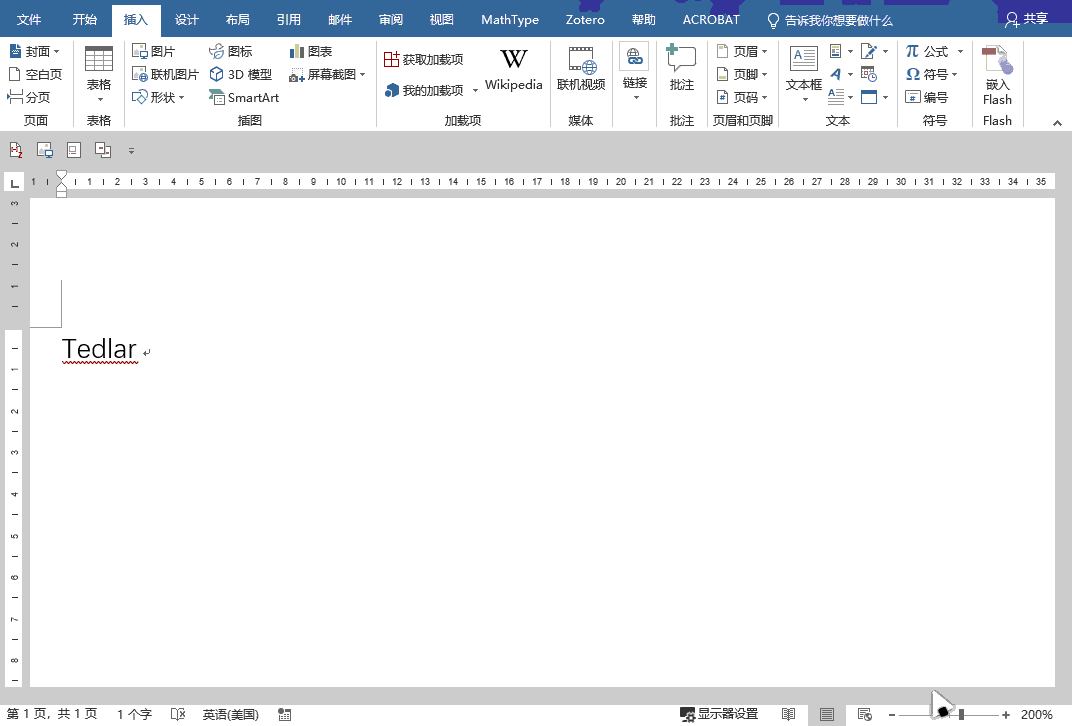Viewport: 1072px width, 726px height.
Task: Increase zoom using the zoom slider
Action: pos(1007,714)
